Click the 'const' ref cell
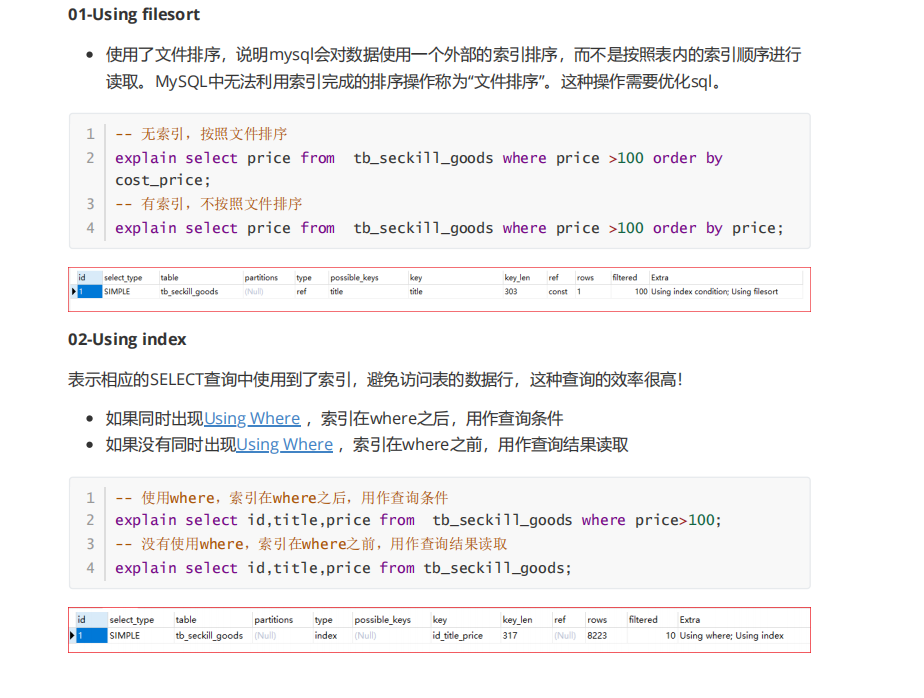 pyautogui.click(x=558, y=292)
